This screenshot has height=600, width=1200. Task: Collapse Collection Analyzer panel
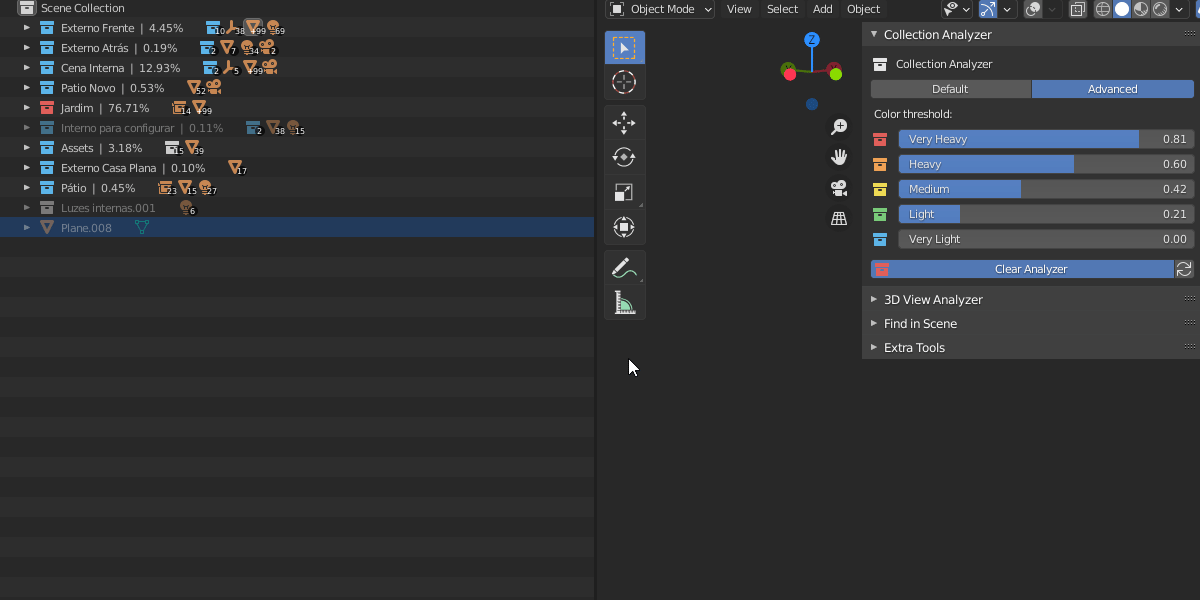point(874,34)
